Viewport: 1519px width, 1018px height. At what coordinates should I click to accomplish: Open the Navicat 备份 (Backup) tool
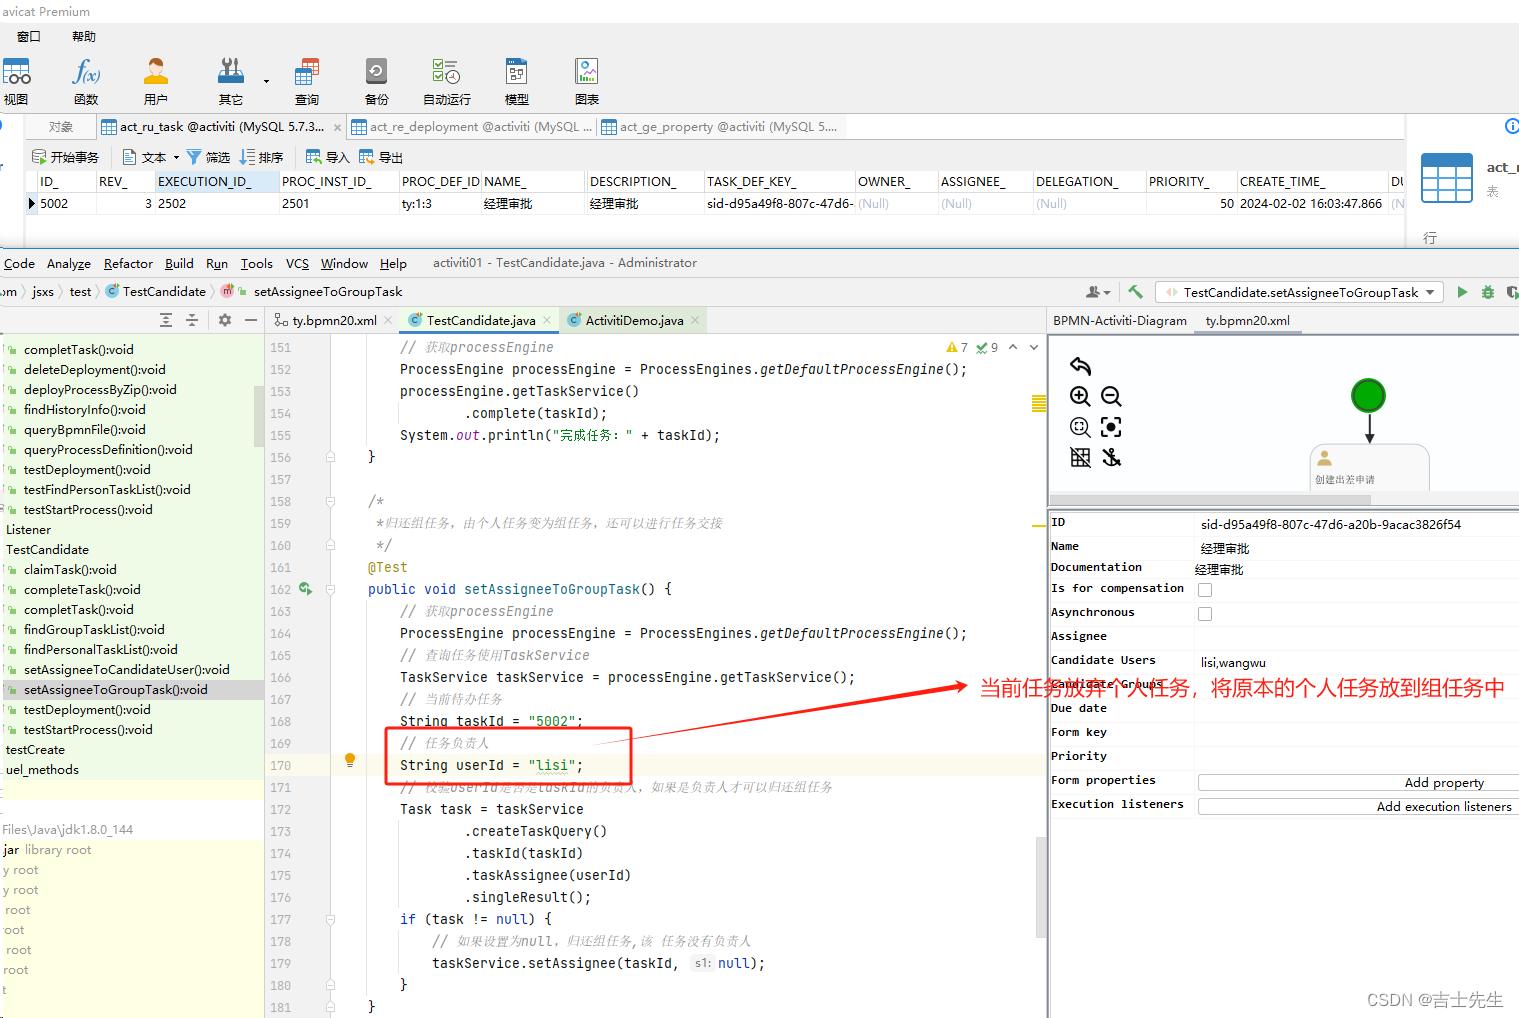point(376,80)
